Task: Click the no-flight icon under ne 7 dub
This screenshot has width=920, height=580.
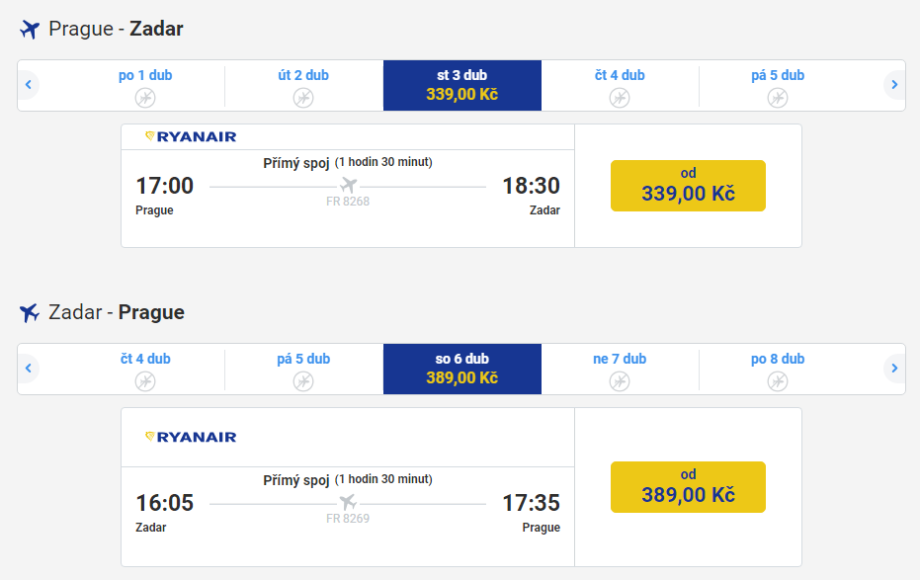Action: point(619,381)
